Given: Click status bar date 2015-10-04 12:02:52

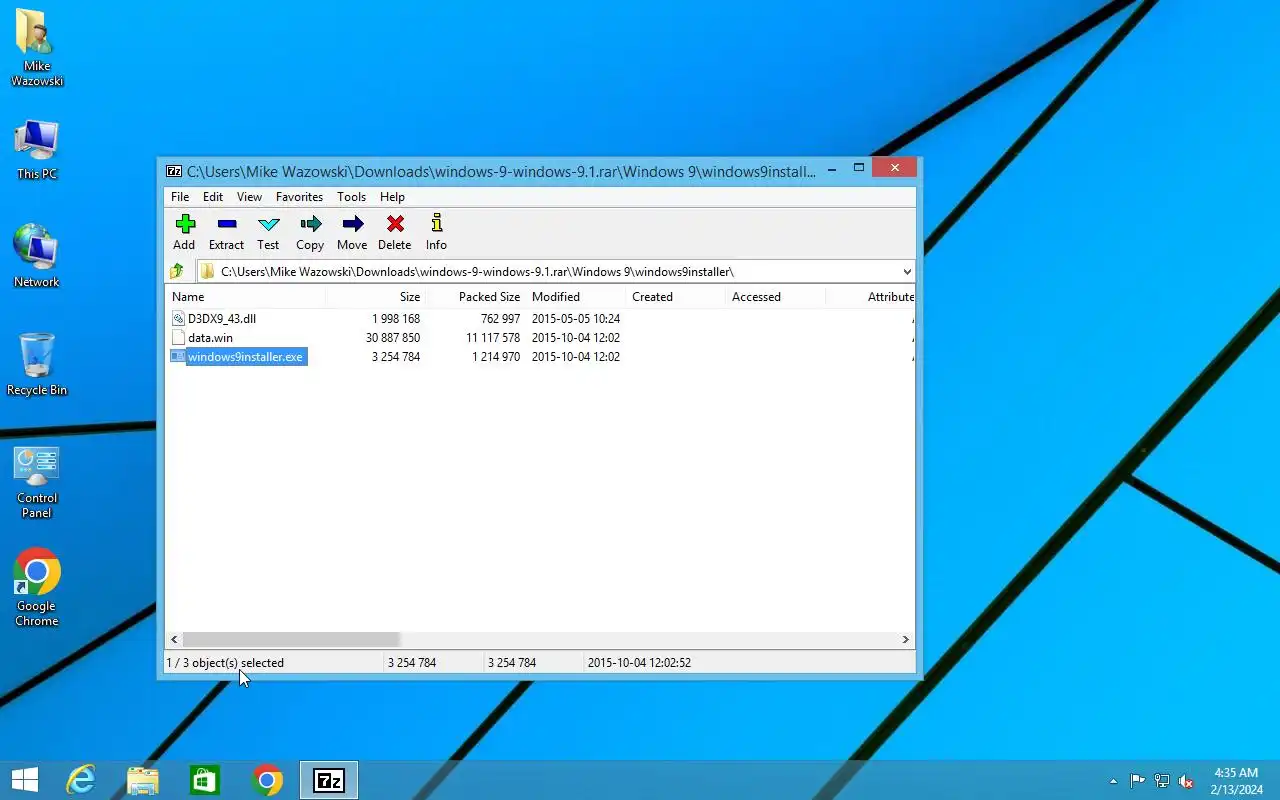Looking at the screenshot, I should click(x=639, y=663).
